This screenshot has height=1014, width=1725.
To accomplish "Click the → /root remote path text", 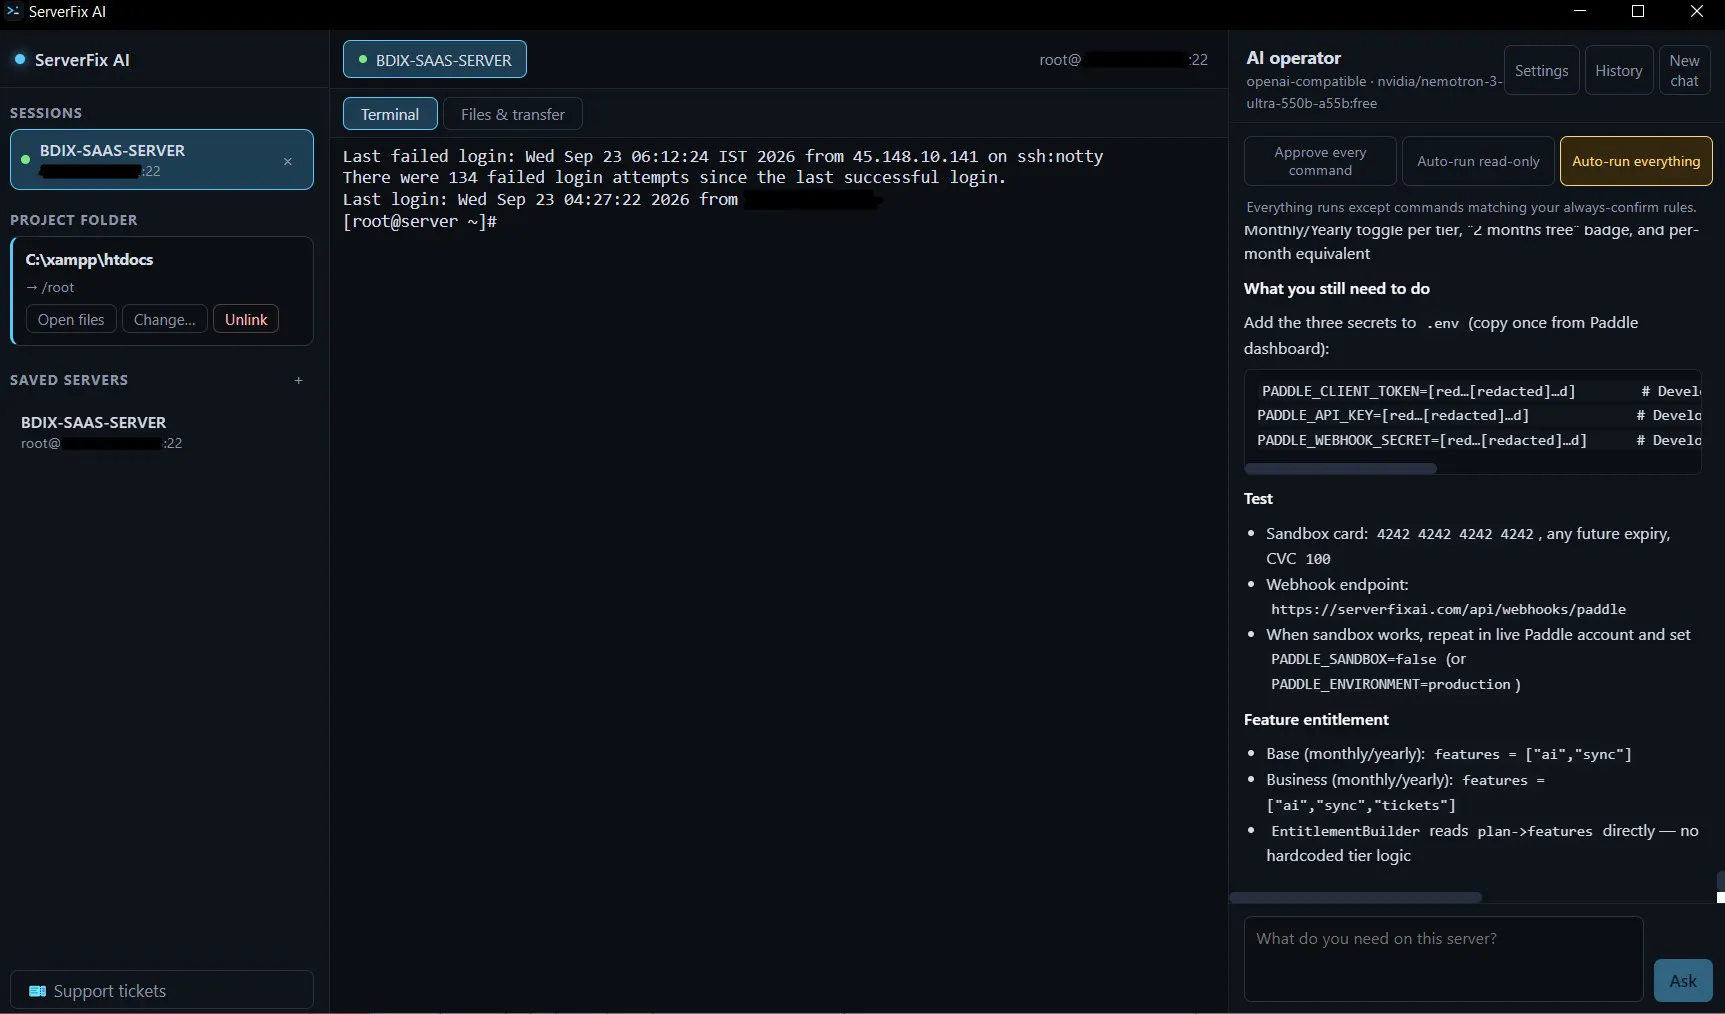I will click(50, 287).
